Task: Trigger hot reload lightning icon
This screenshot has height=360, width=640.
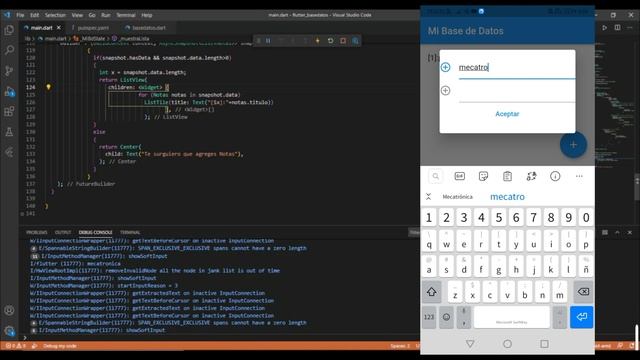Action: pos(318,41)
